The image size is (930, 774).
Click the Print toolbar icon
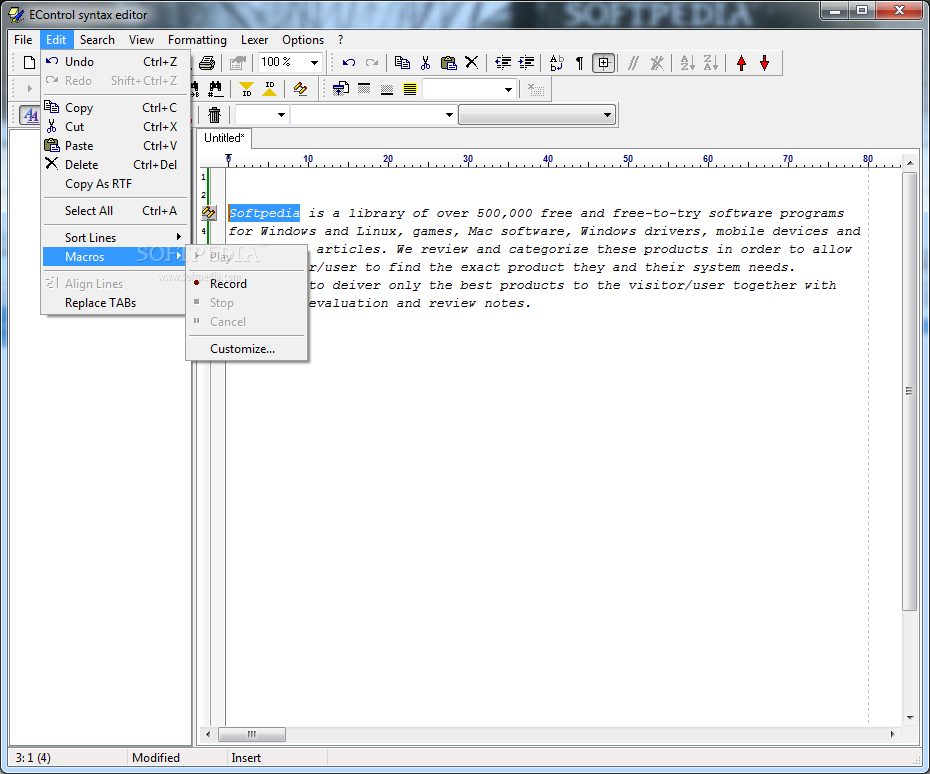coord(207,62)
